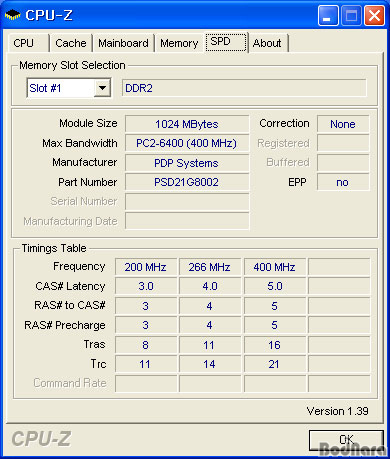Select the 1024 MBytes module size value
Screen dimensions: 390x459
[x=187, y=124]
